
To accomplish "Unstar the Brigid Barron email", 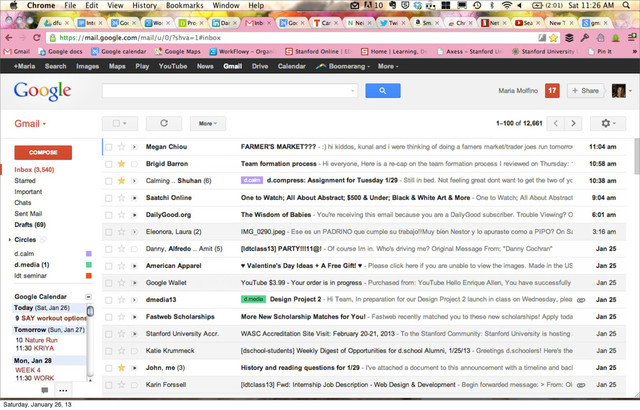I will [121, 162].
